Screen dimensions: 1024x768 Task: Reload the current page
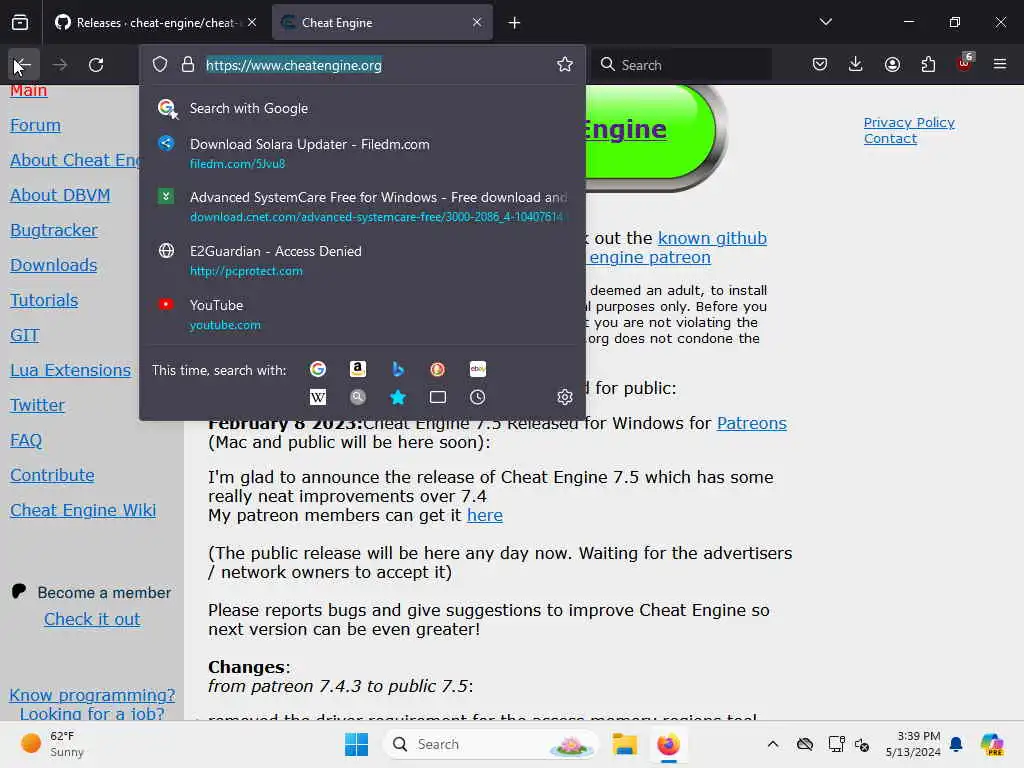[96, 65]
